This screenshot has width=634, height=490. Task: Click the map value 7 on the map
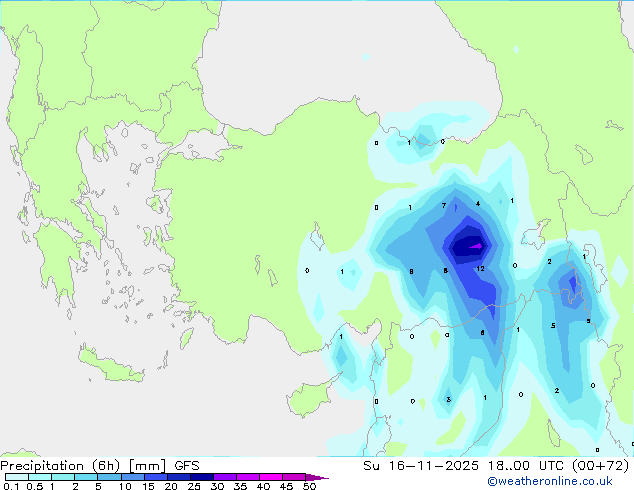point(444,205)
